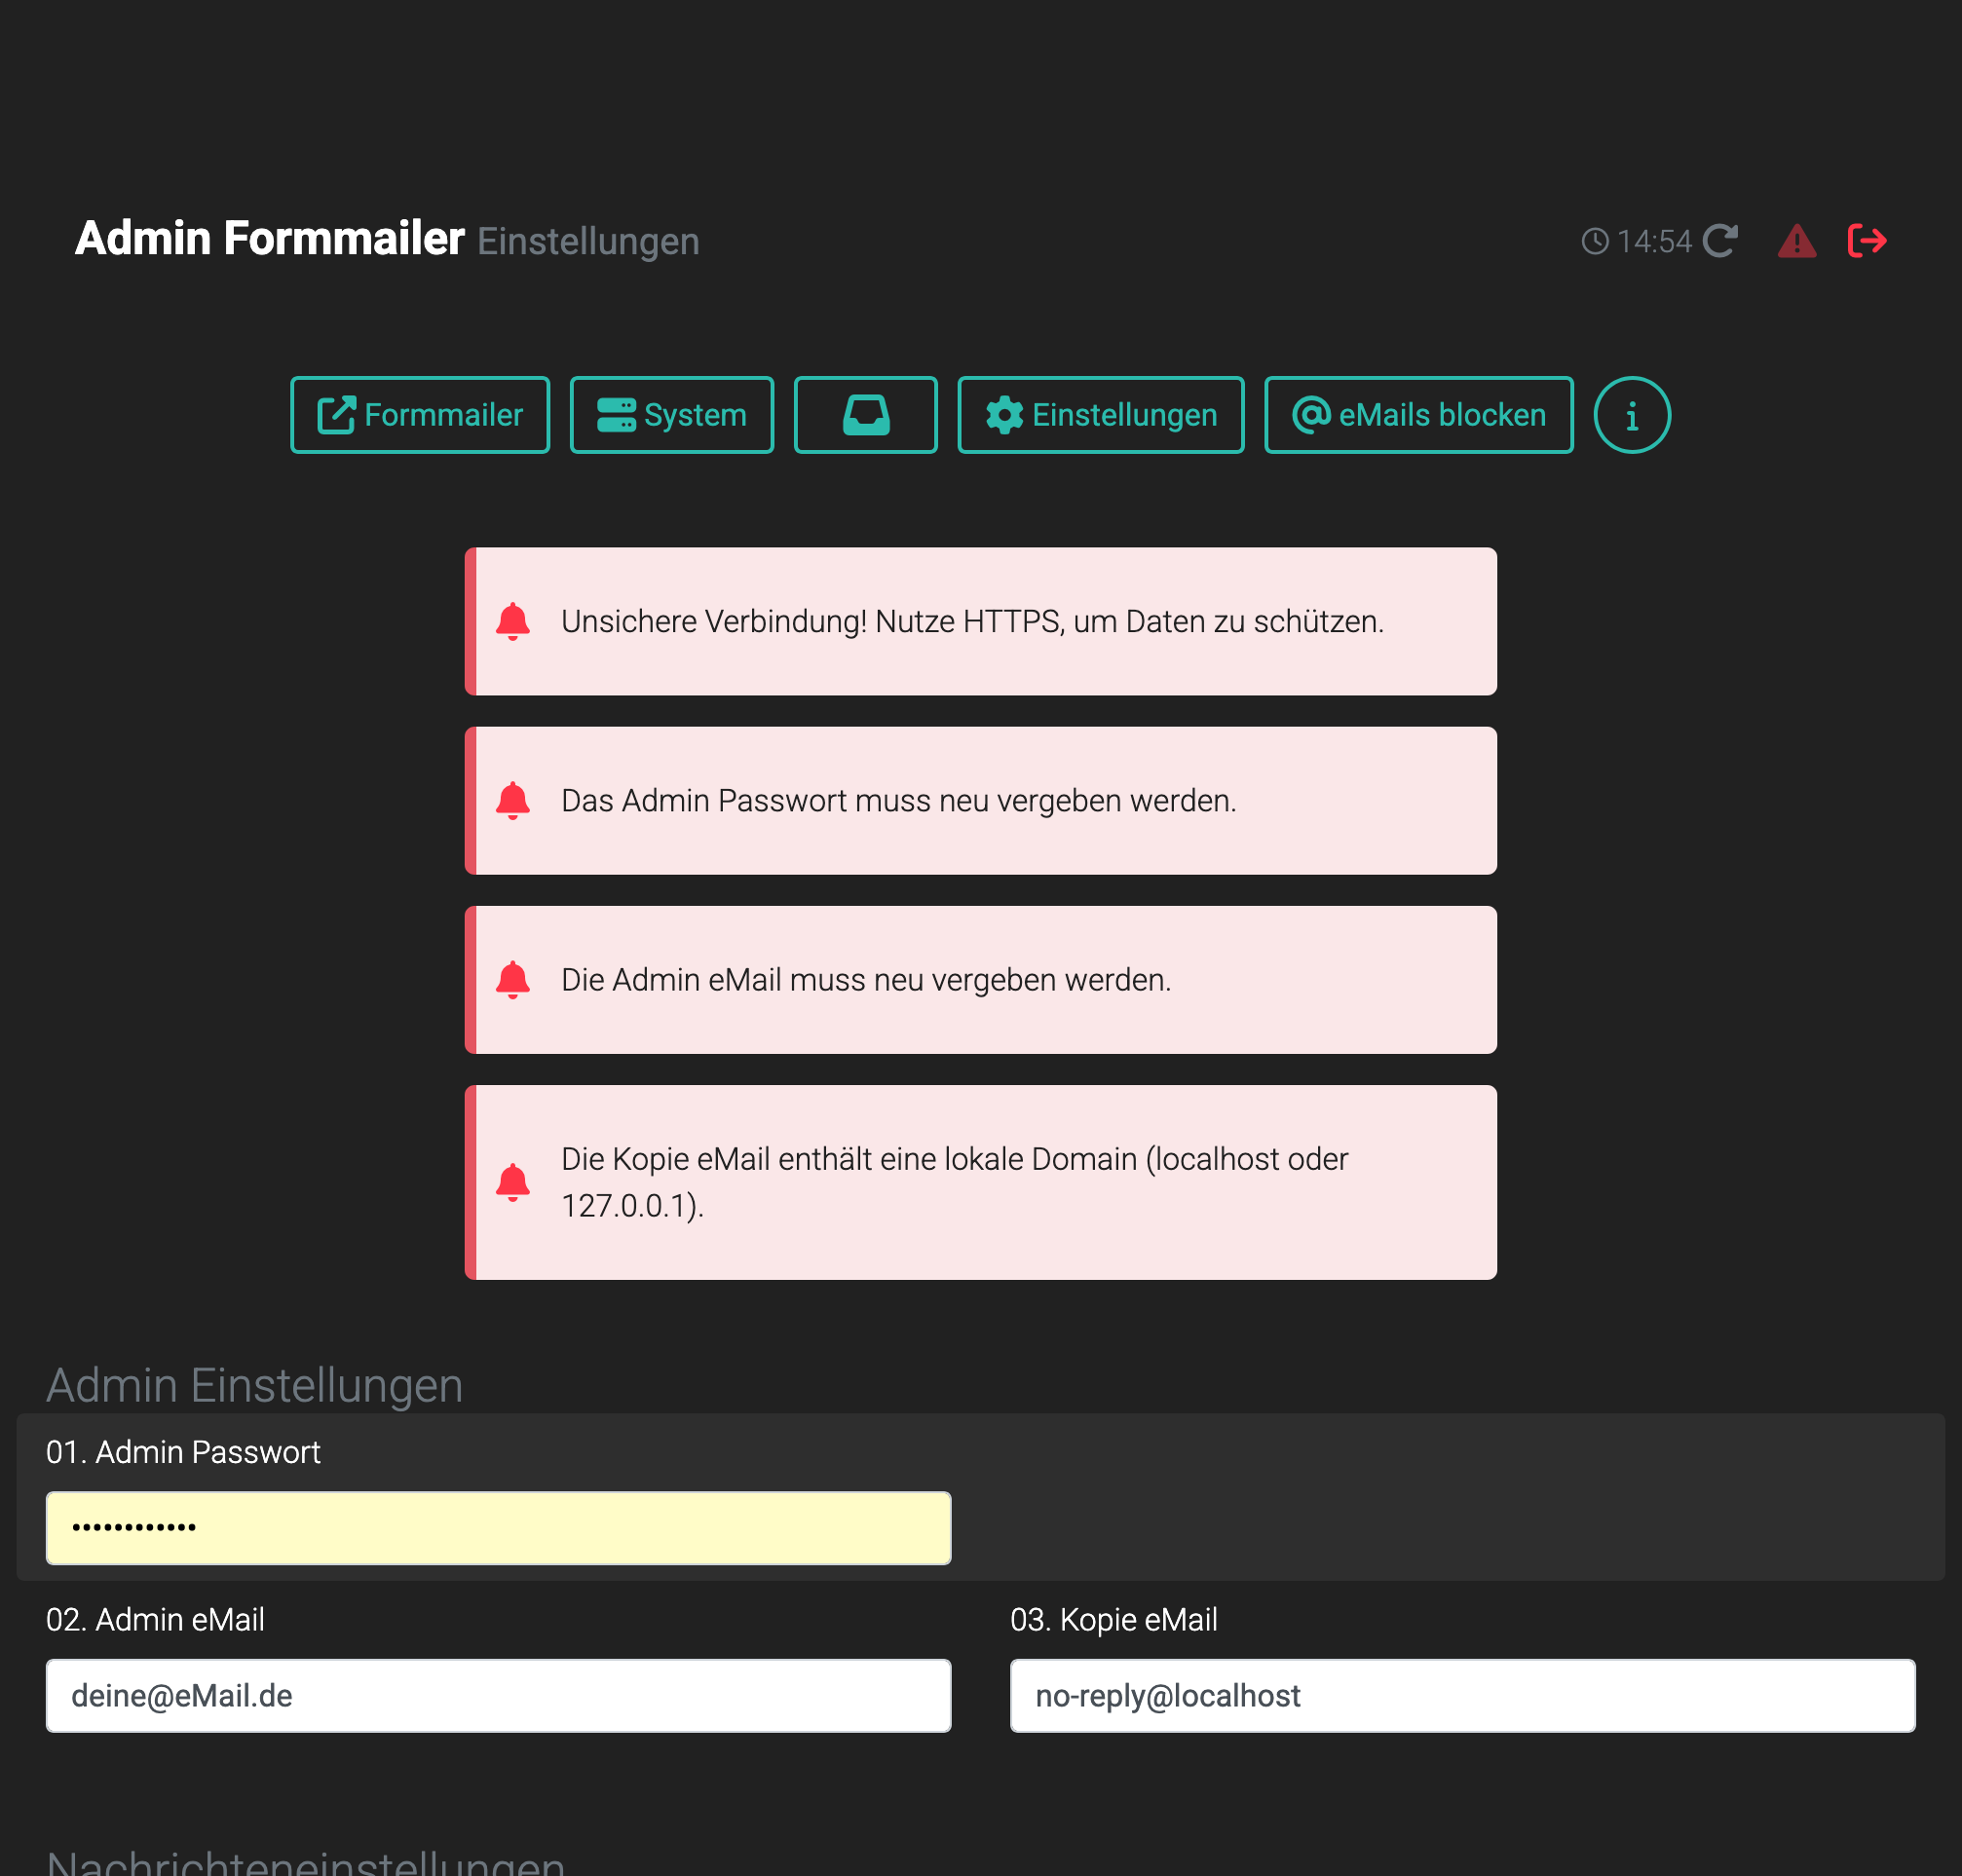Click the lokale Domain alert message
The width and height of the screenshot is (1962, 1876).
click(x=954, y=1182)
